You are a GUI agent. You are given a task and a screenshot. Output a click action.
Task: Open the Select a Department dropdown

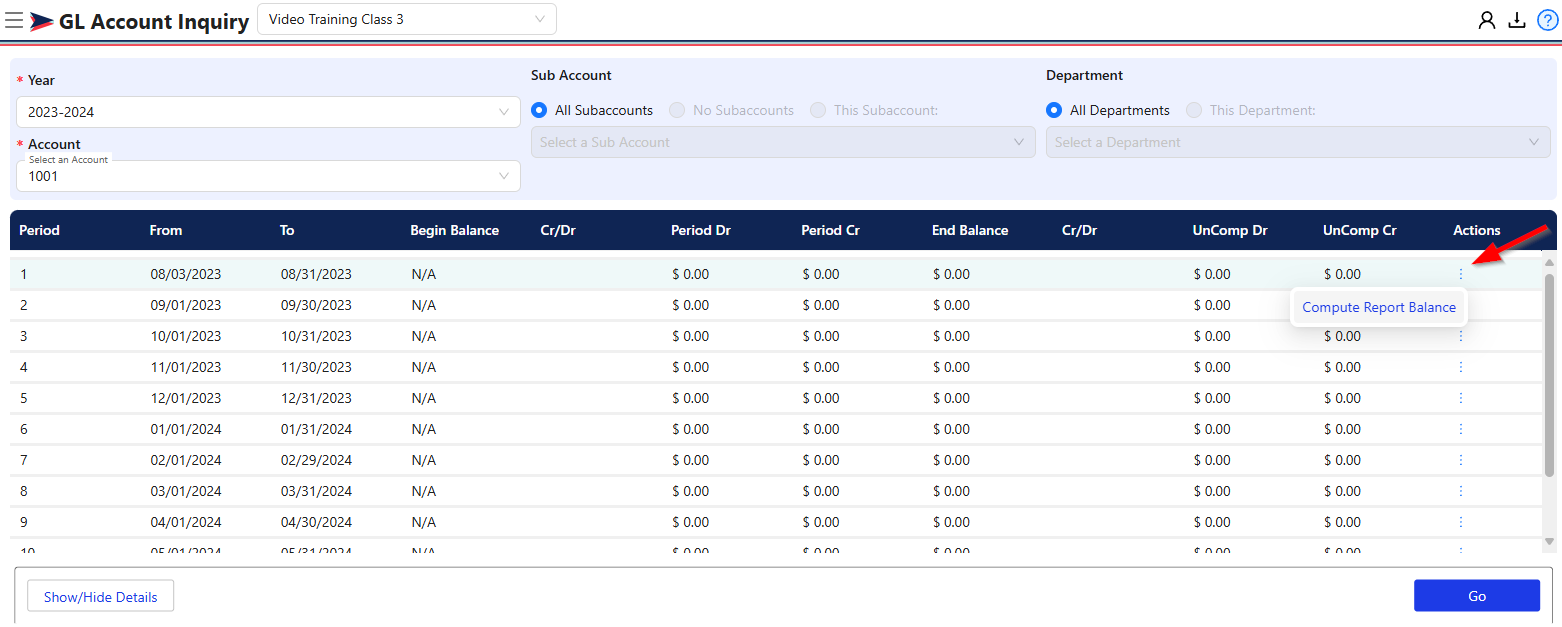click(x=1298, y=142)
